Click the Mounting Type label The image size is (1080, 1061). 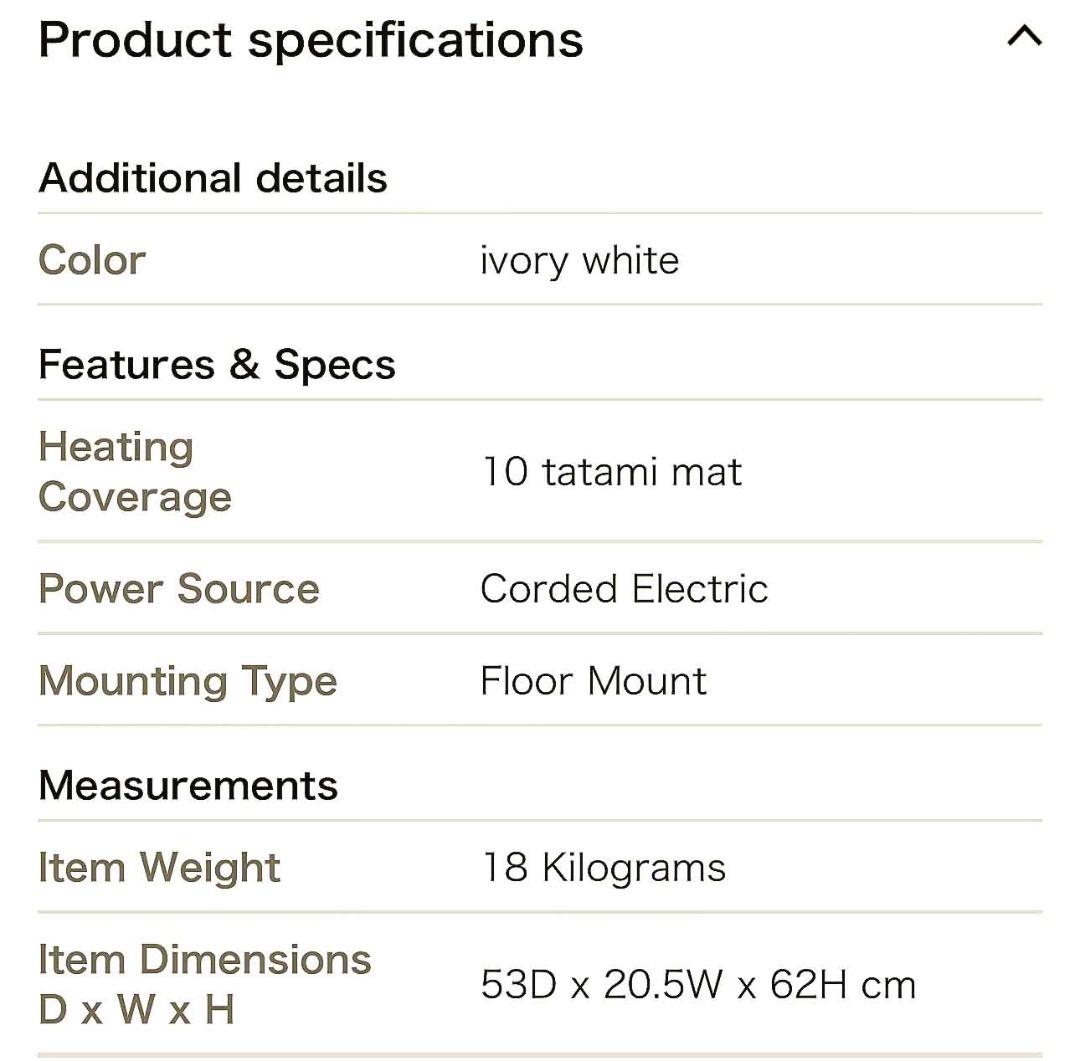pos(187,681)
